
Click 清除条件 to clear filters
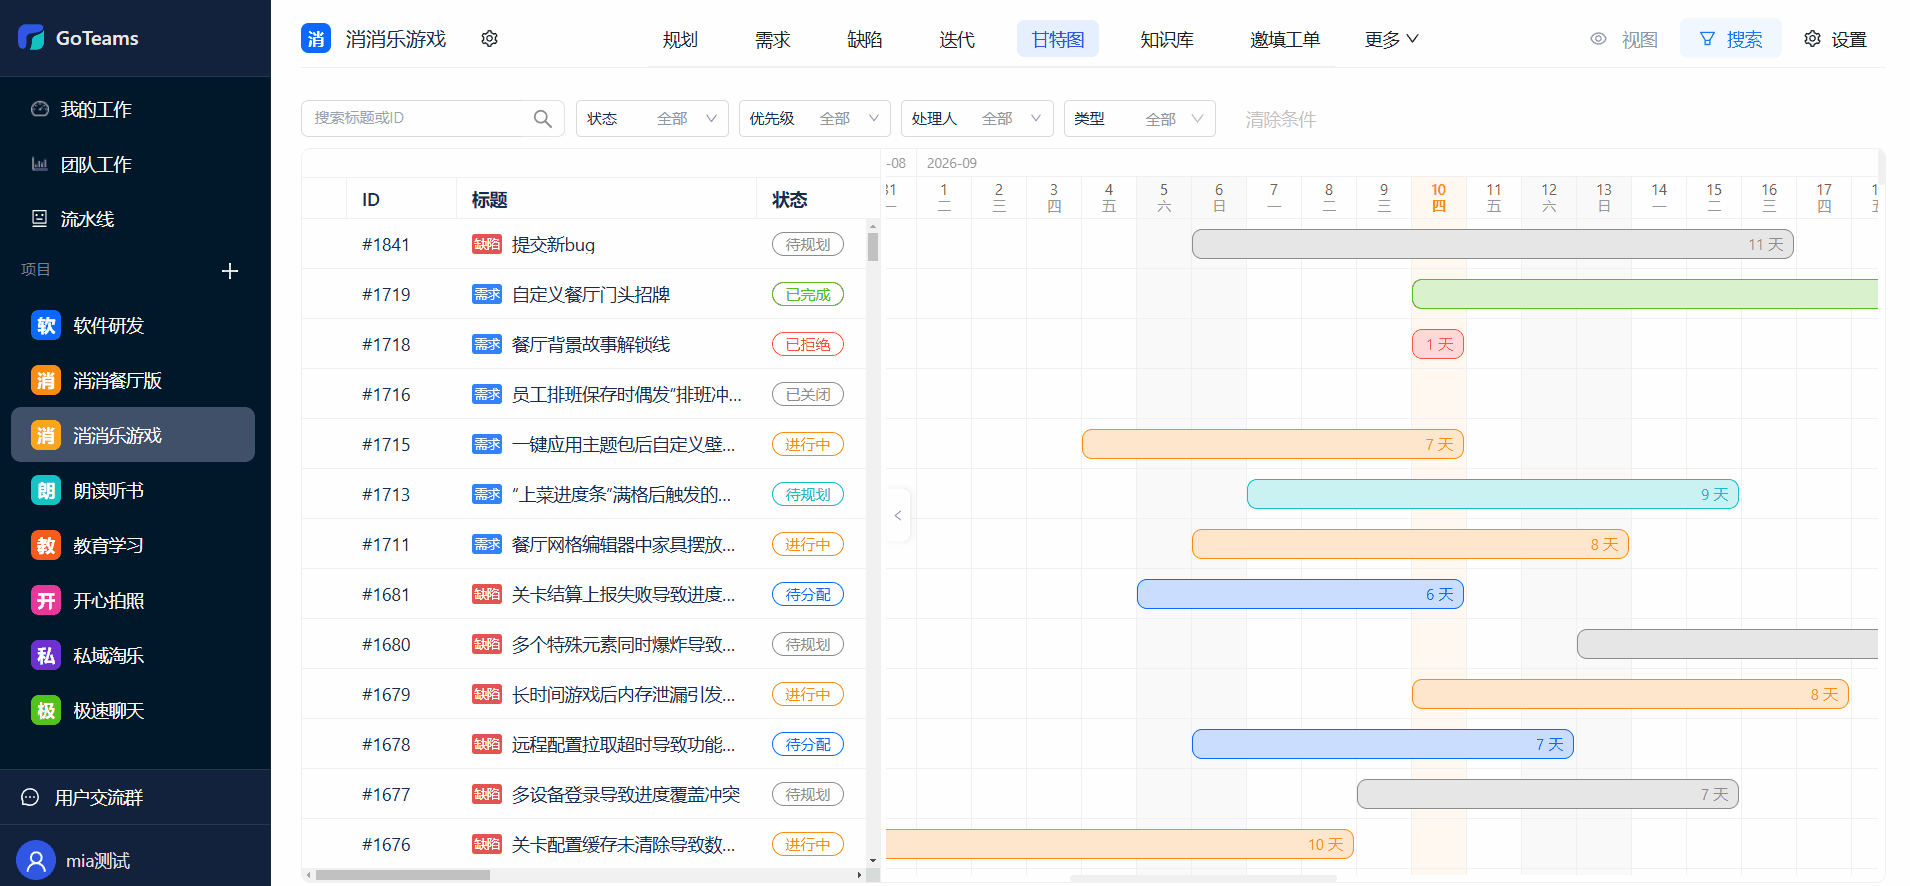click(x=1280, y=119)
